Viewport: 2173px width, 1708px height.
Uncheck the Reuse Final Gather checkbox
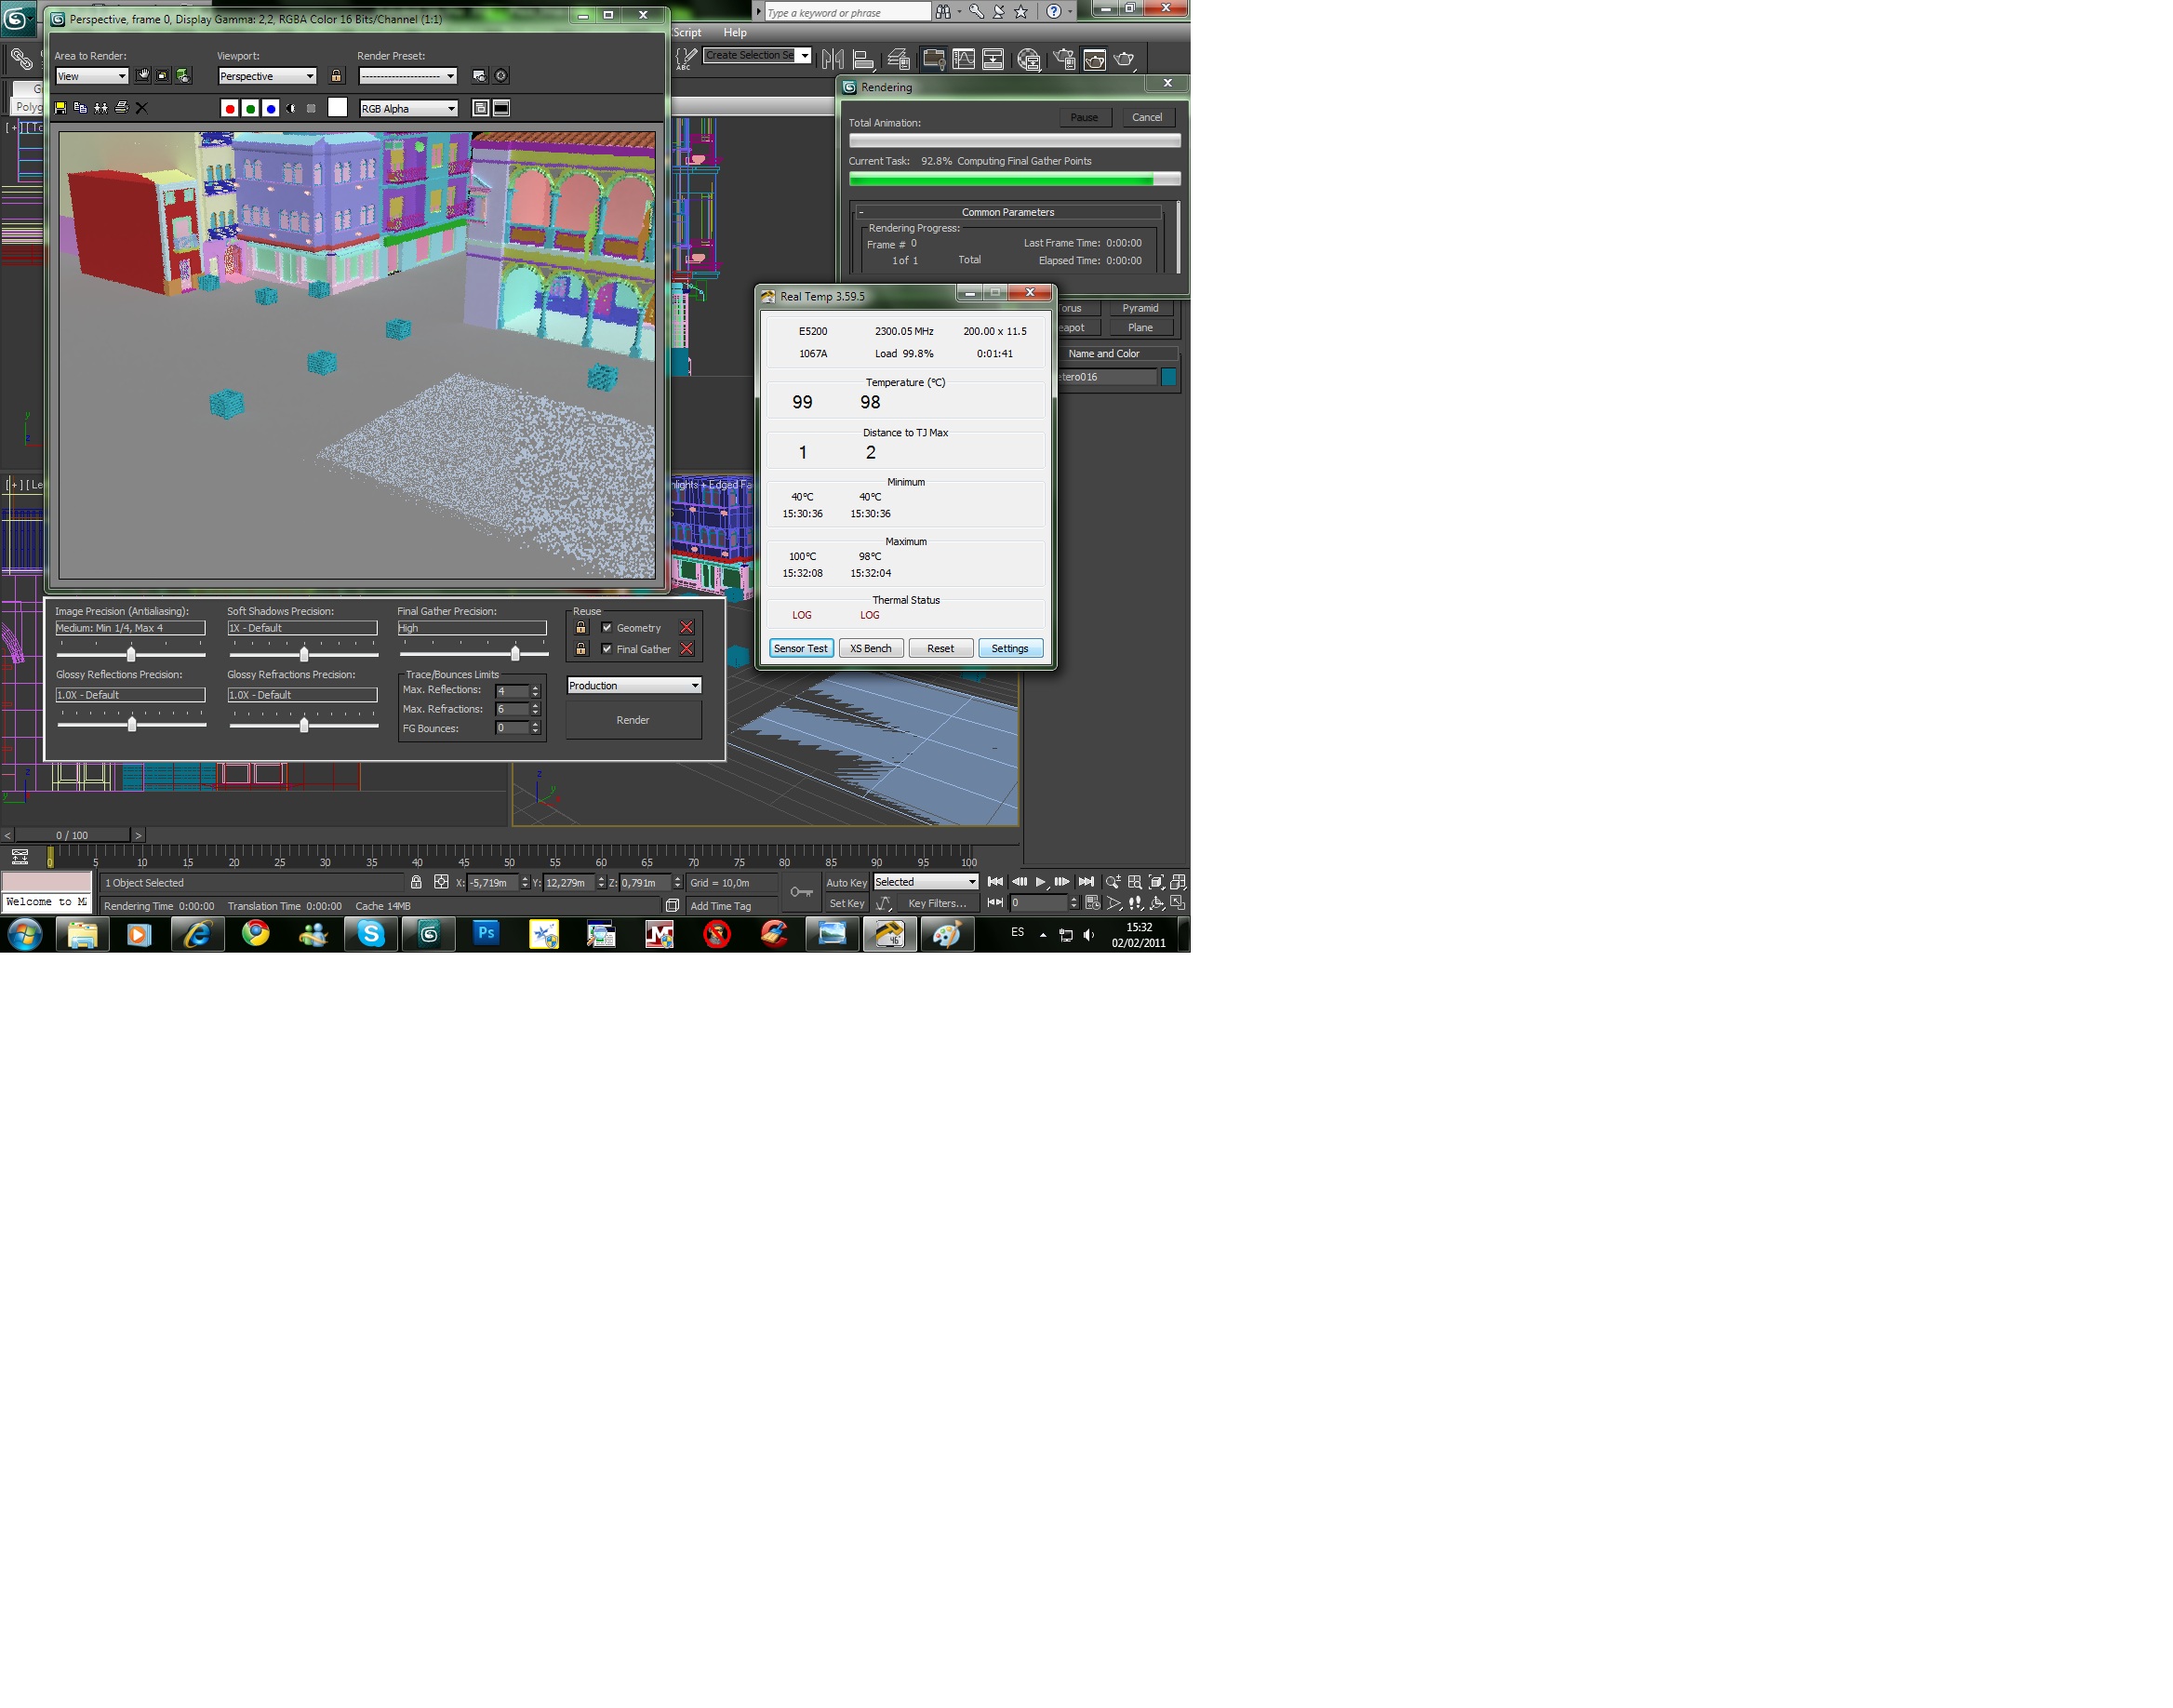pyautogui.click(x=606, y=649)
